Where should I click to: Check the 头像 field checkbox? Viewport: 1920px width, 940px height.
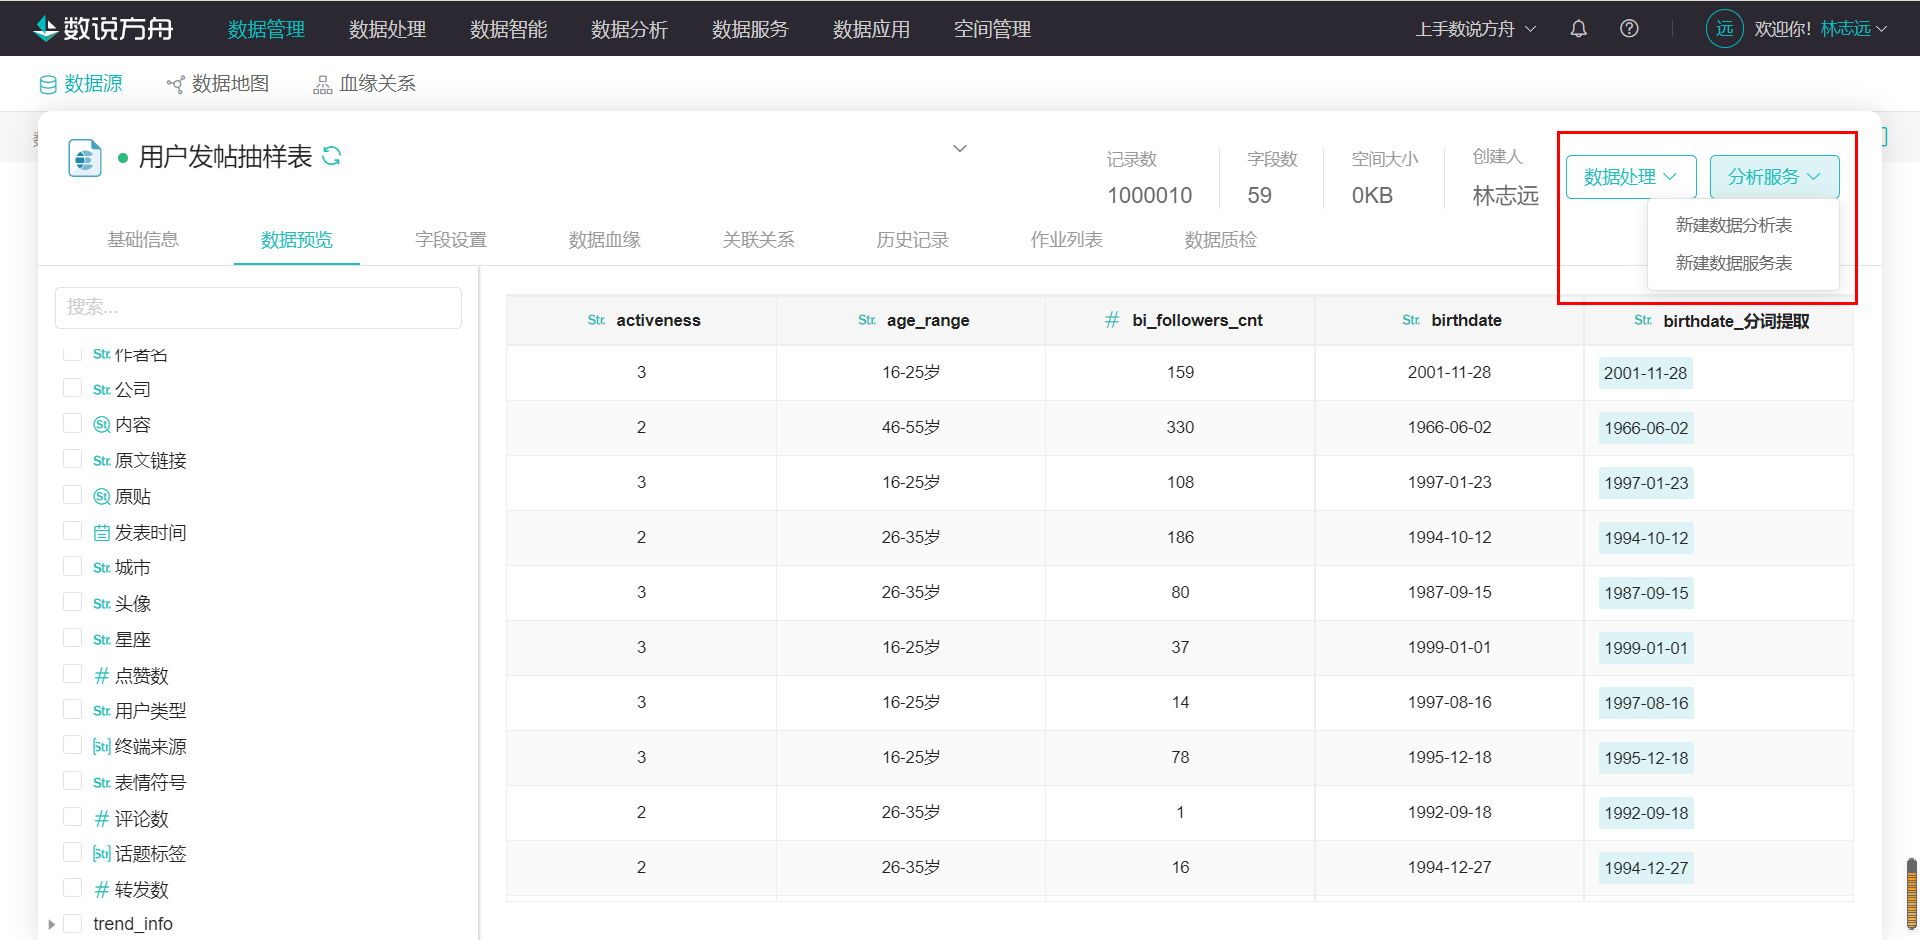(72, 601)
